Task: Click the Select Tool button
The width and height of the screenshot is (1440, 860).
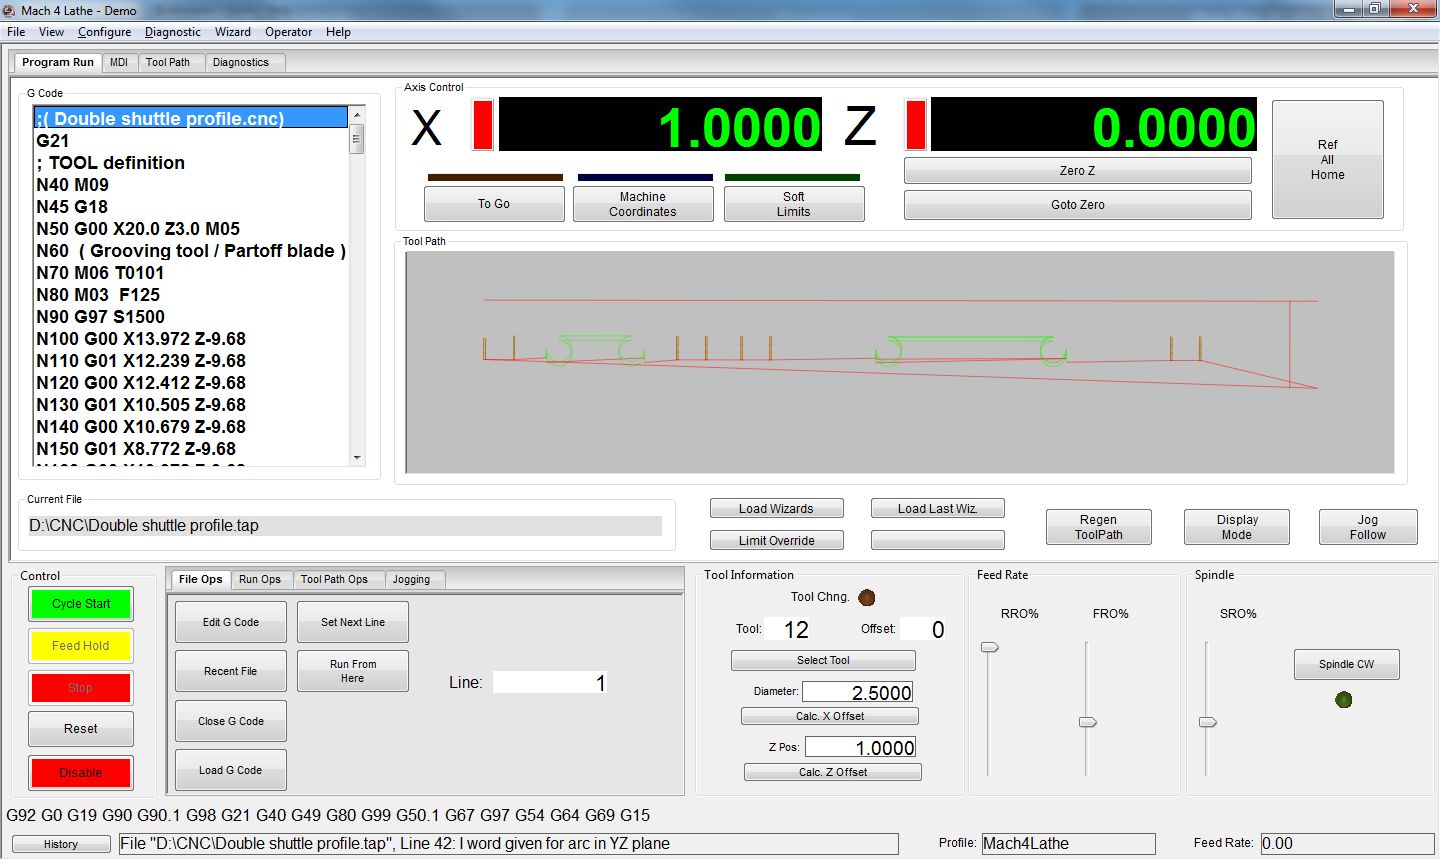Action: 823,661
